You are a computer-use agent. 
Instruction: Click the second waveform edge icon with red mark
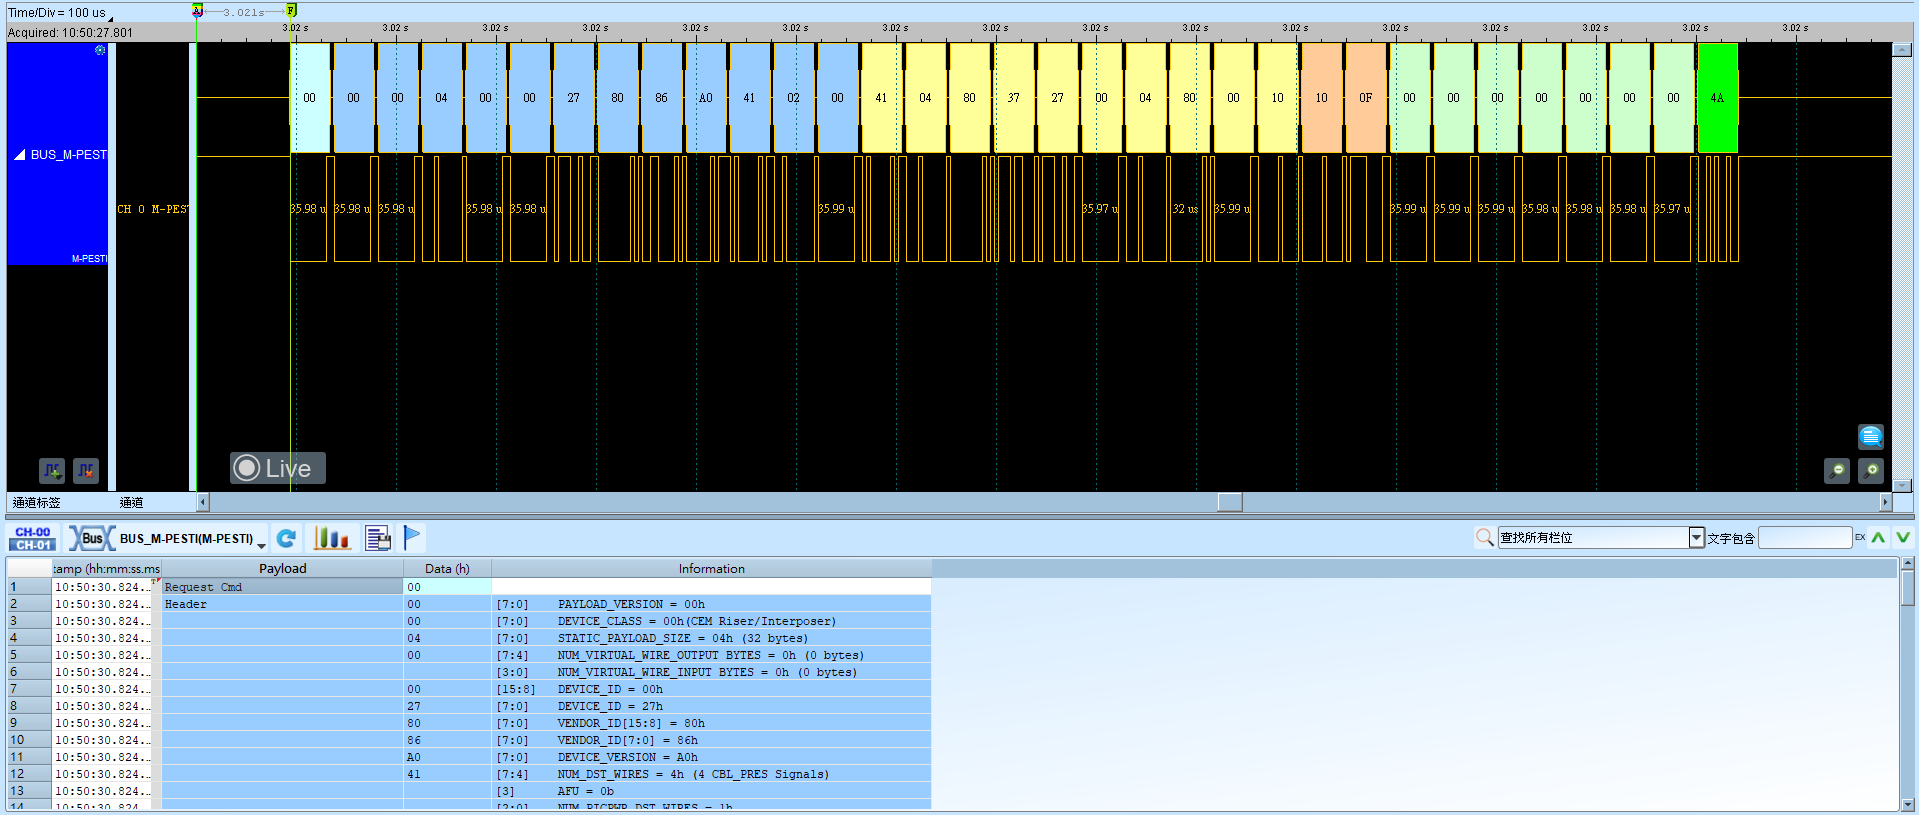86,470
